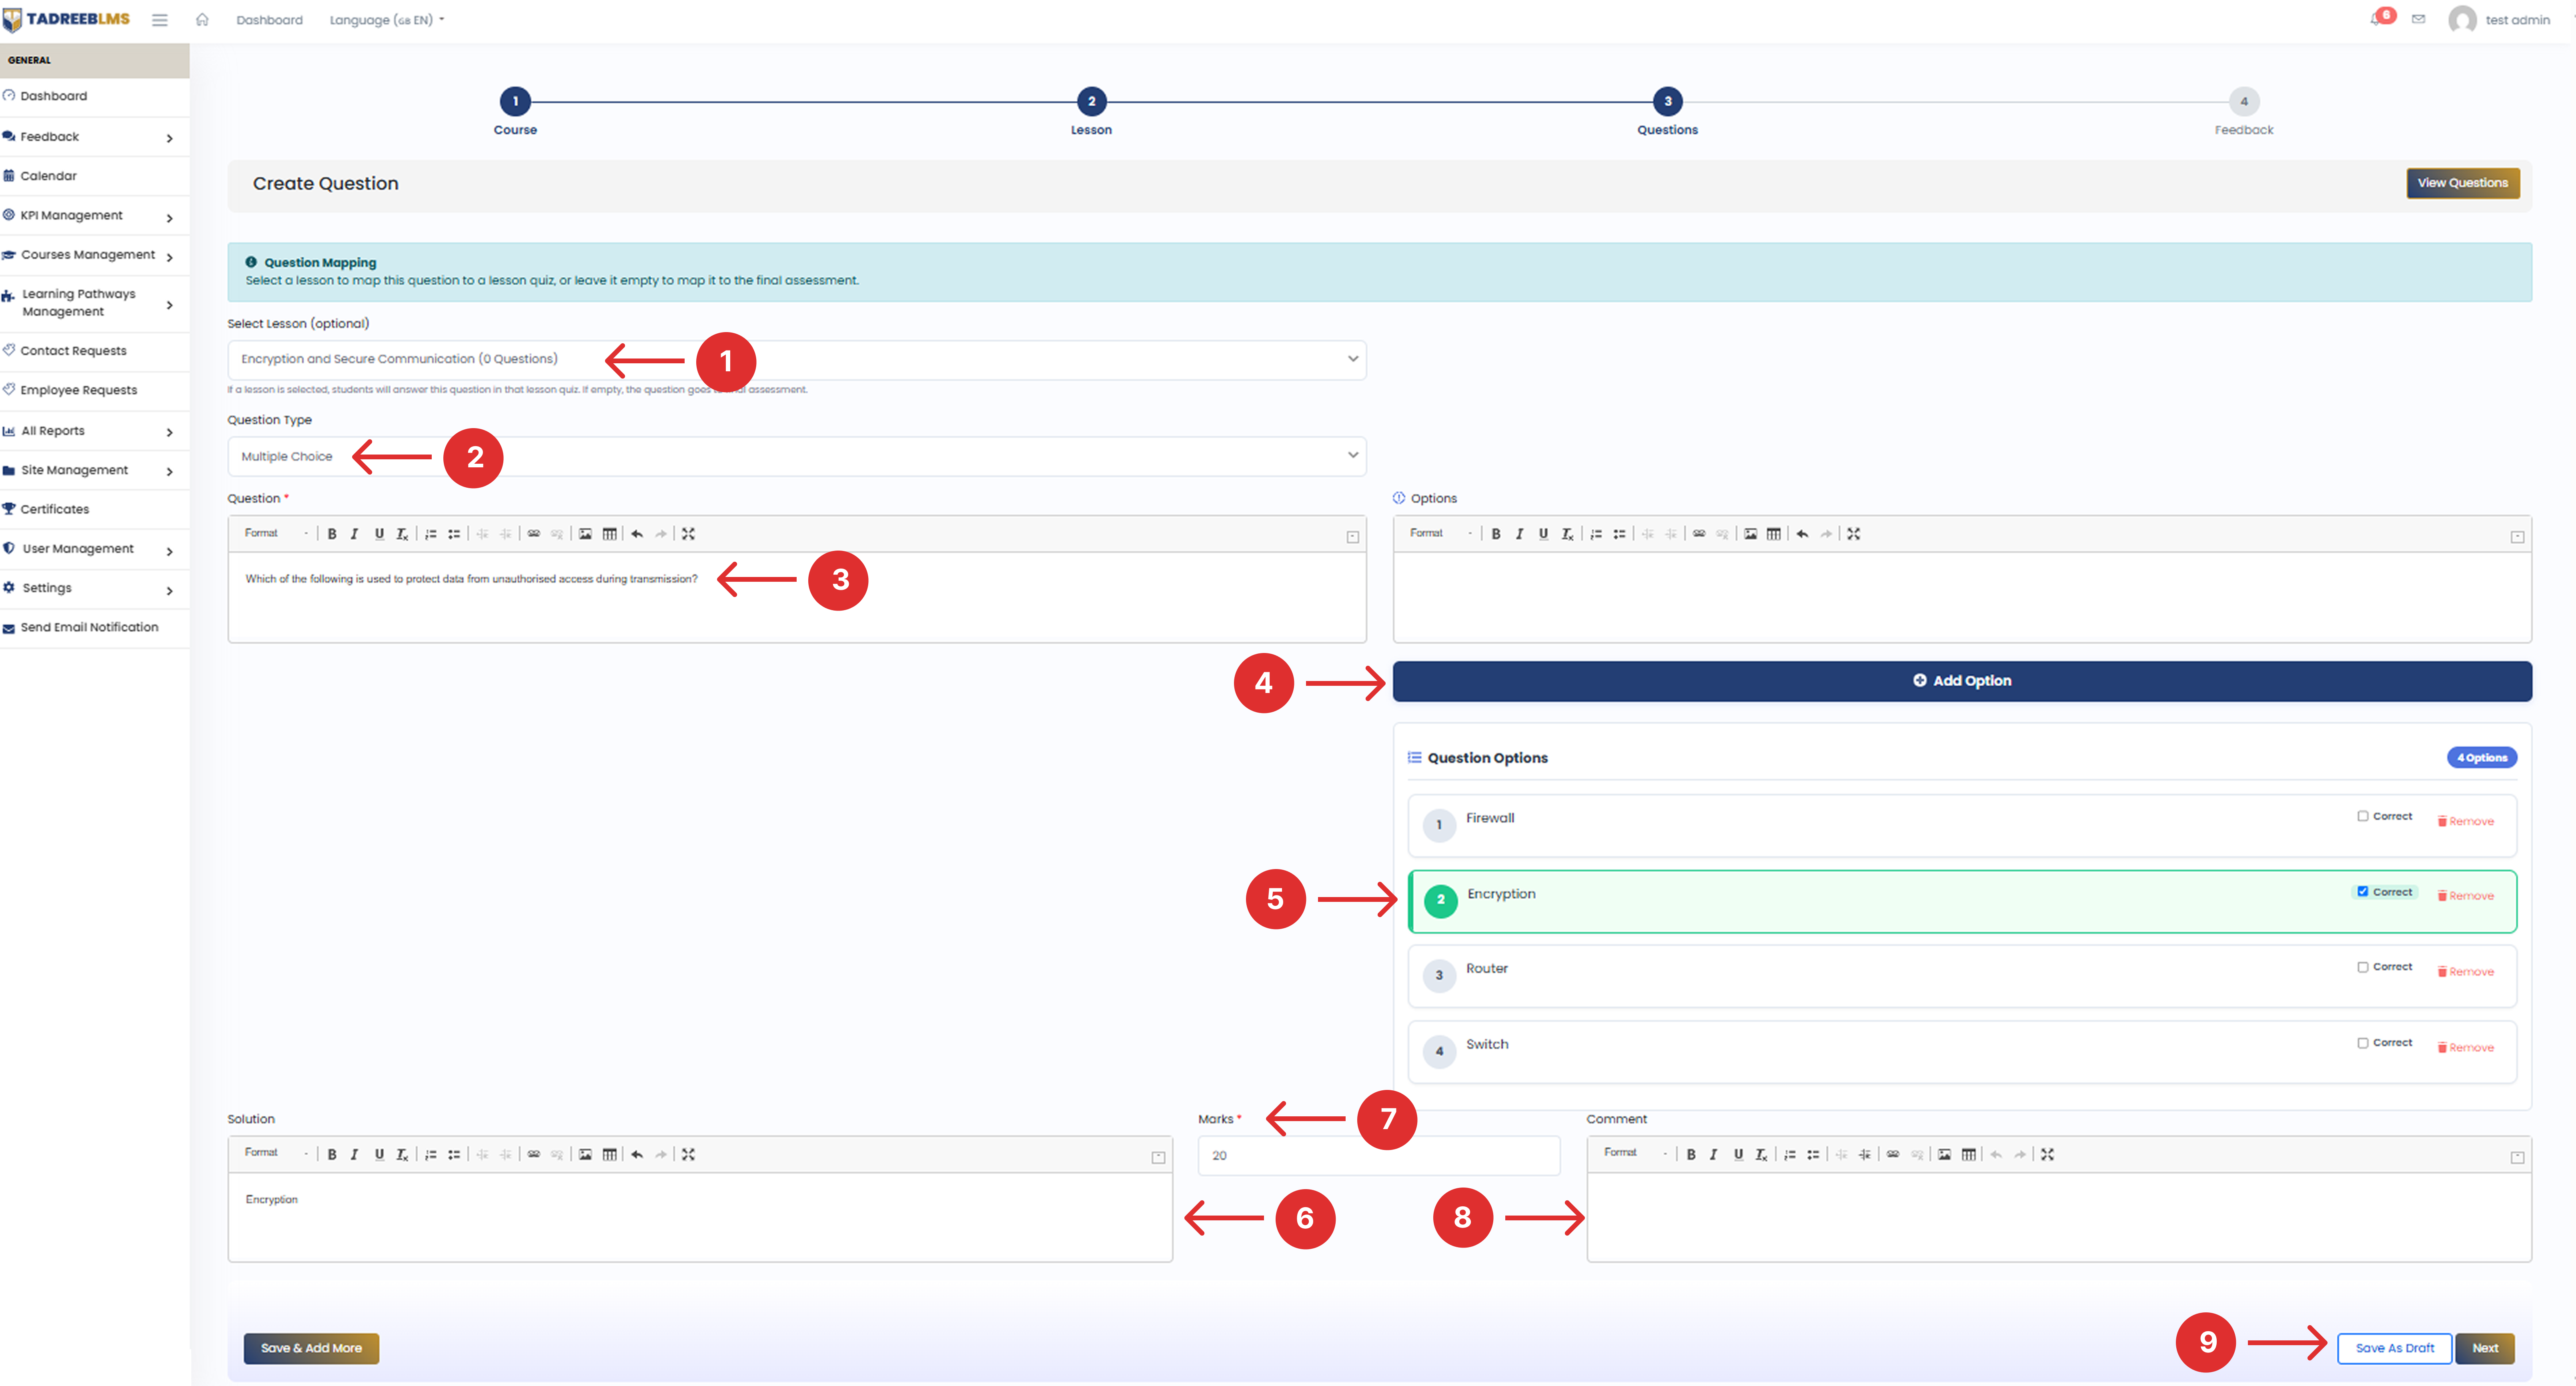
Task: Remove the Firewall option
Action: [x=2465, y=821]
